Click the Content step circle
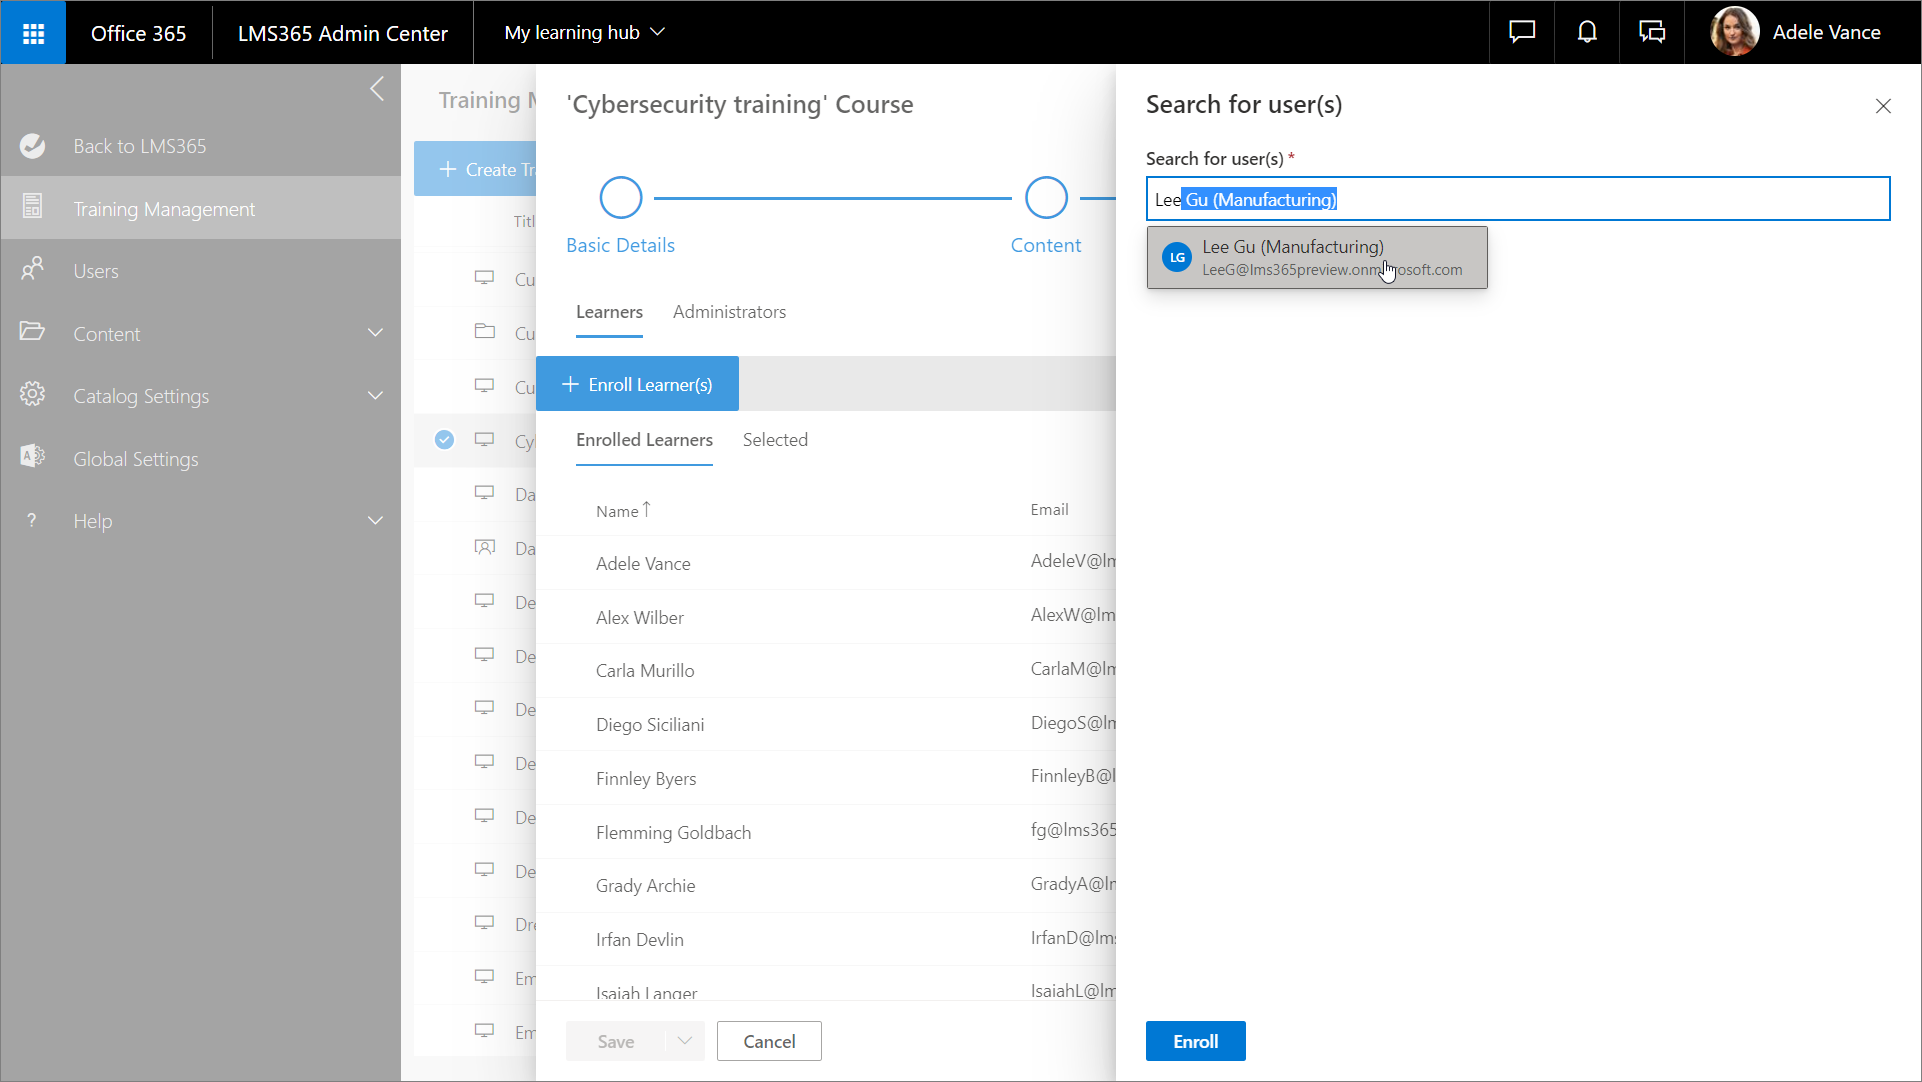Viewport: 1922px width, 1082px height. (1046, 198)
